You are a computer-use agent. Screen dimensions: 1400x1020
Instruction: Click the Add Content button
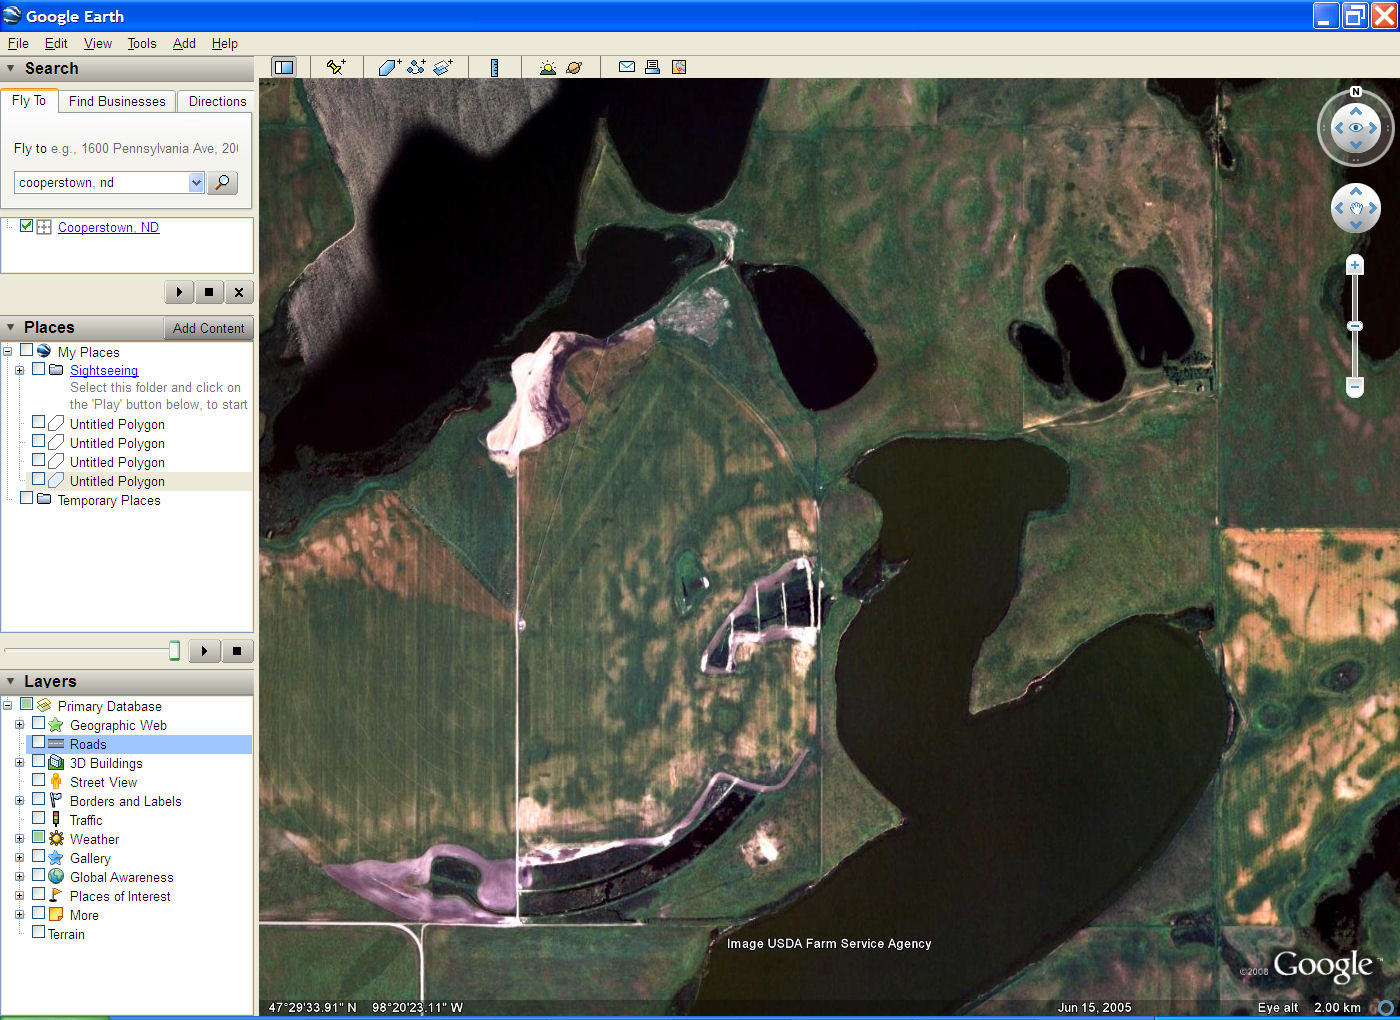(208, 328)
